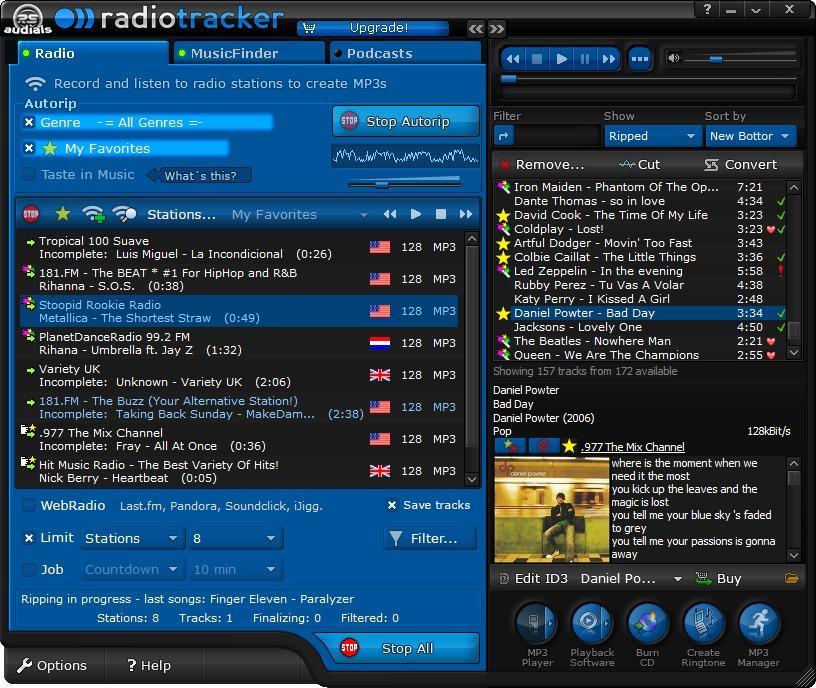Enable the WebRadio checkbox
The width and height of the screenshot is (816, 688).
pyautogui.click(x=29, y=505)
